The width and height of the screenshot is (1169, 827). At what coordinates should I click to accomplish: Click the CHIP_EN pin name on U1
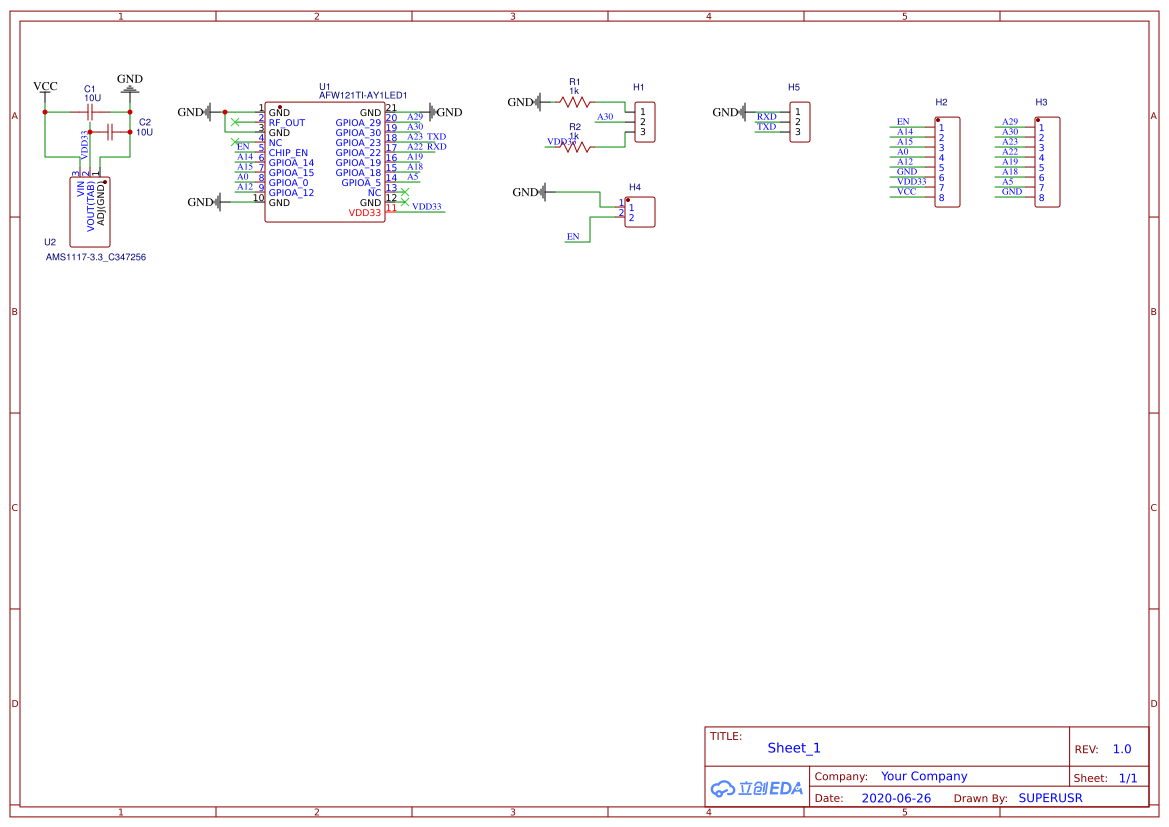pyautogui.click(x=289, y=153)
